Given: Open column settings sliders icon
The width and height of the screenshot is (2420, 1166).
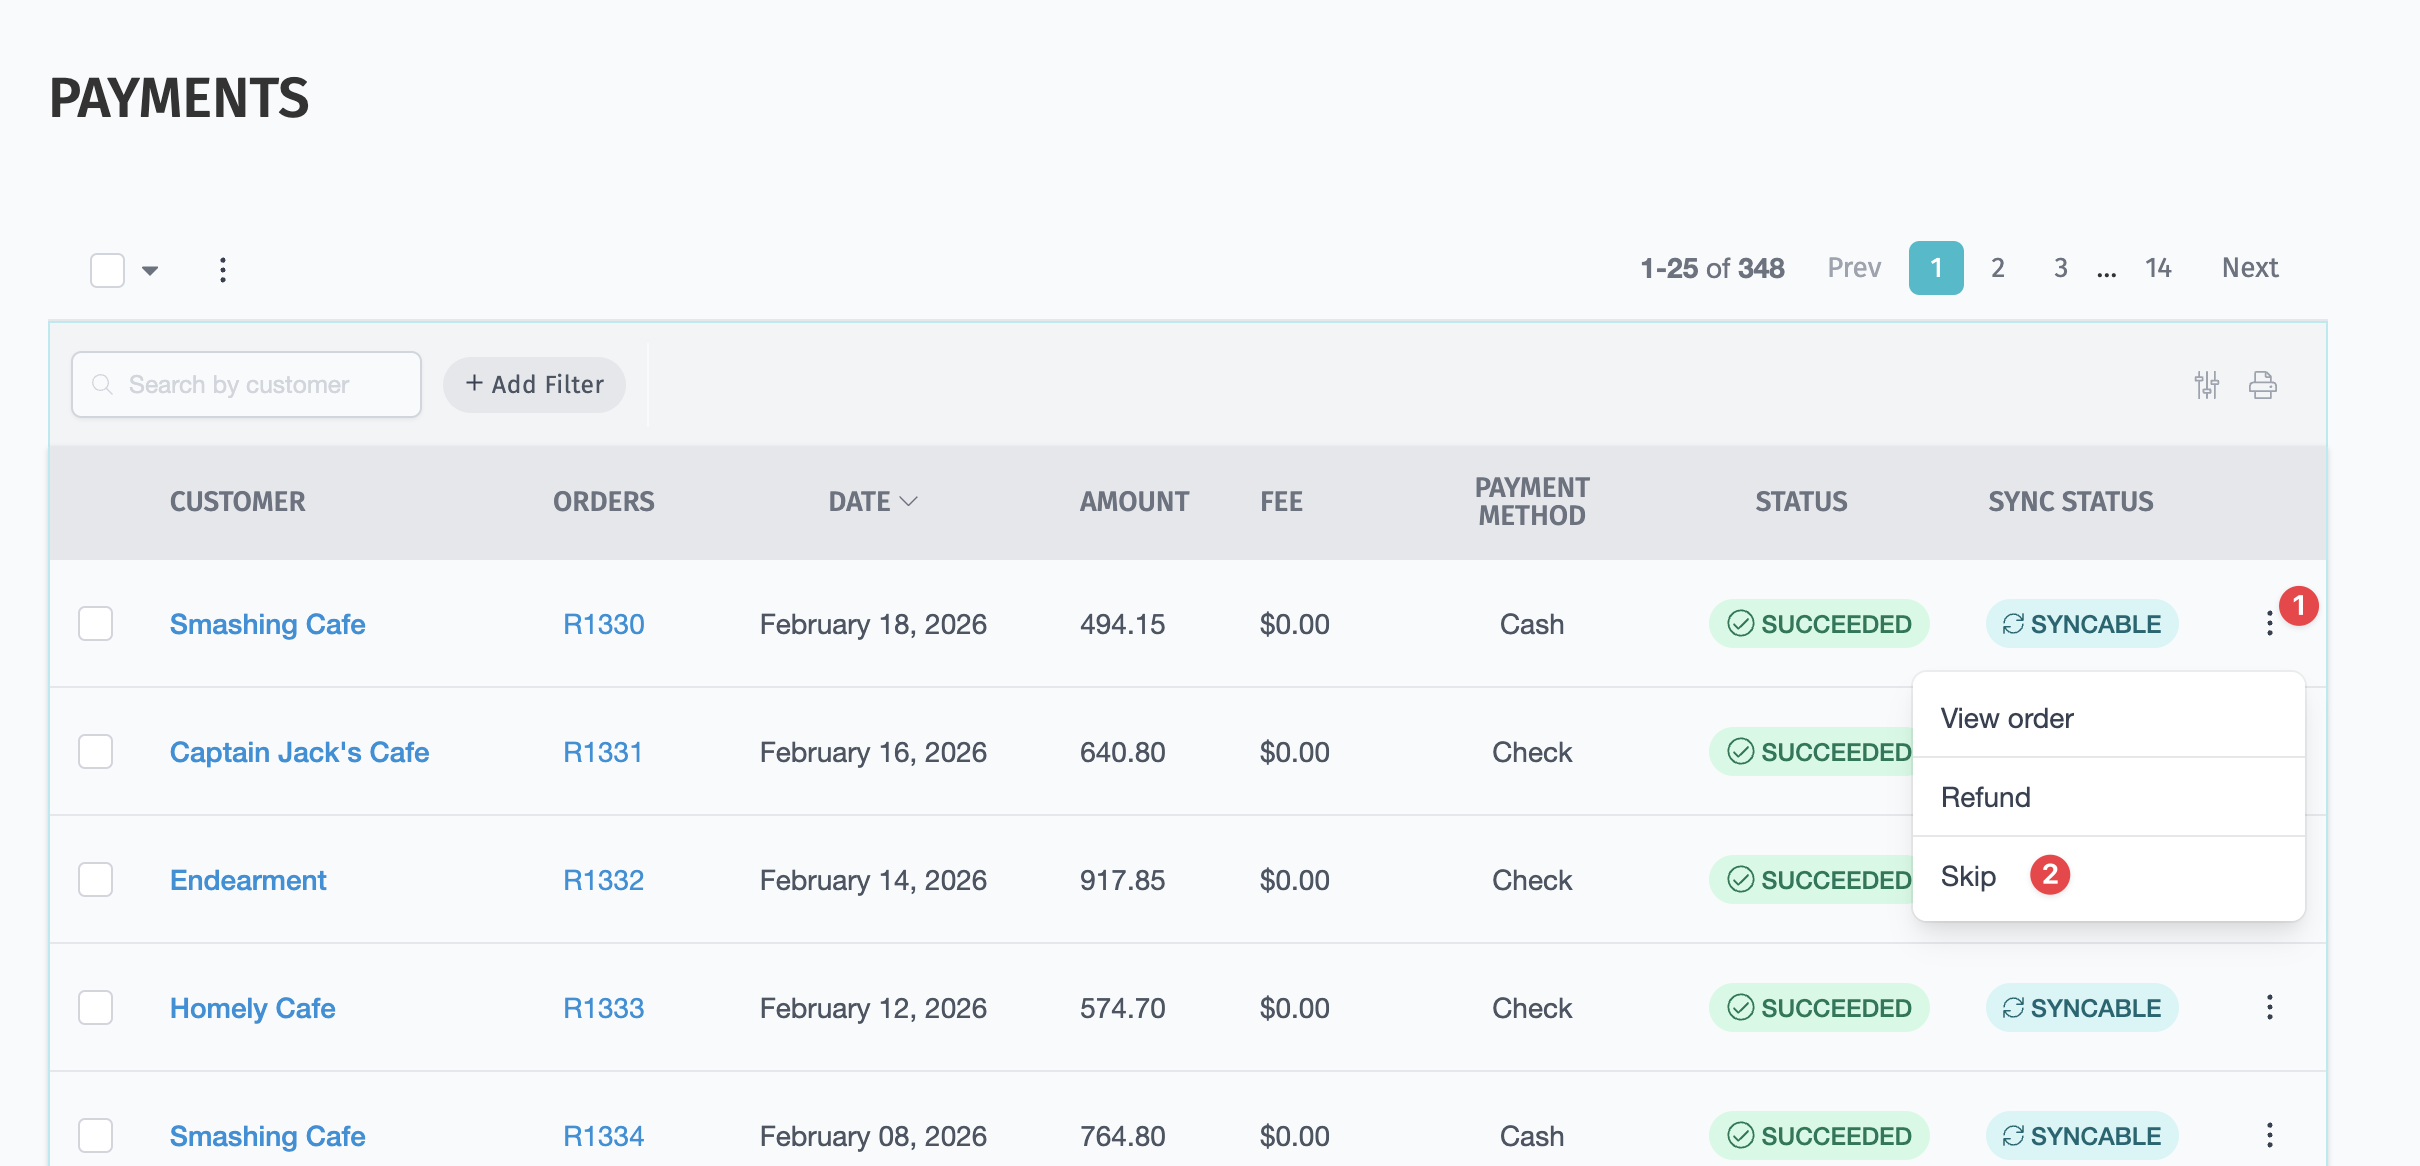Looking at the screenshot, I should (2207, 385).
